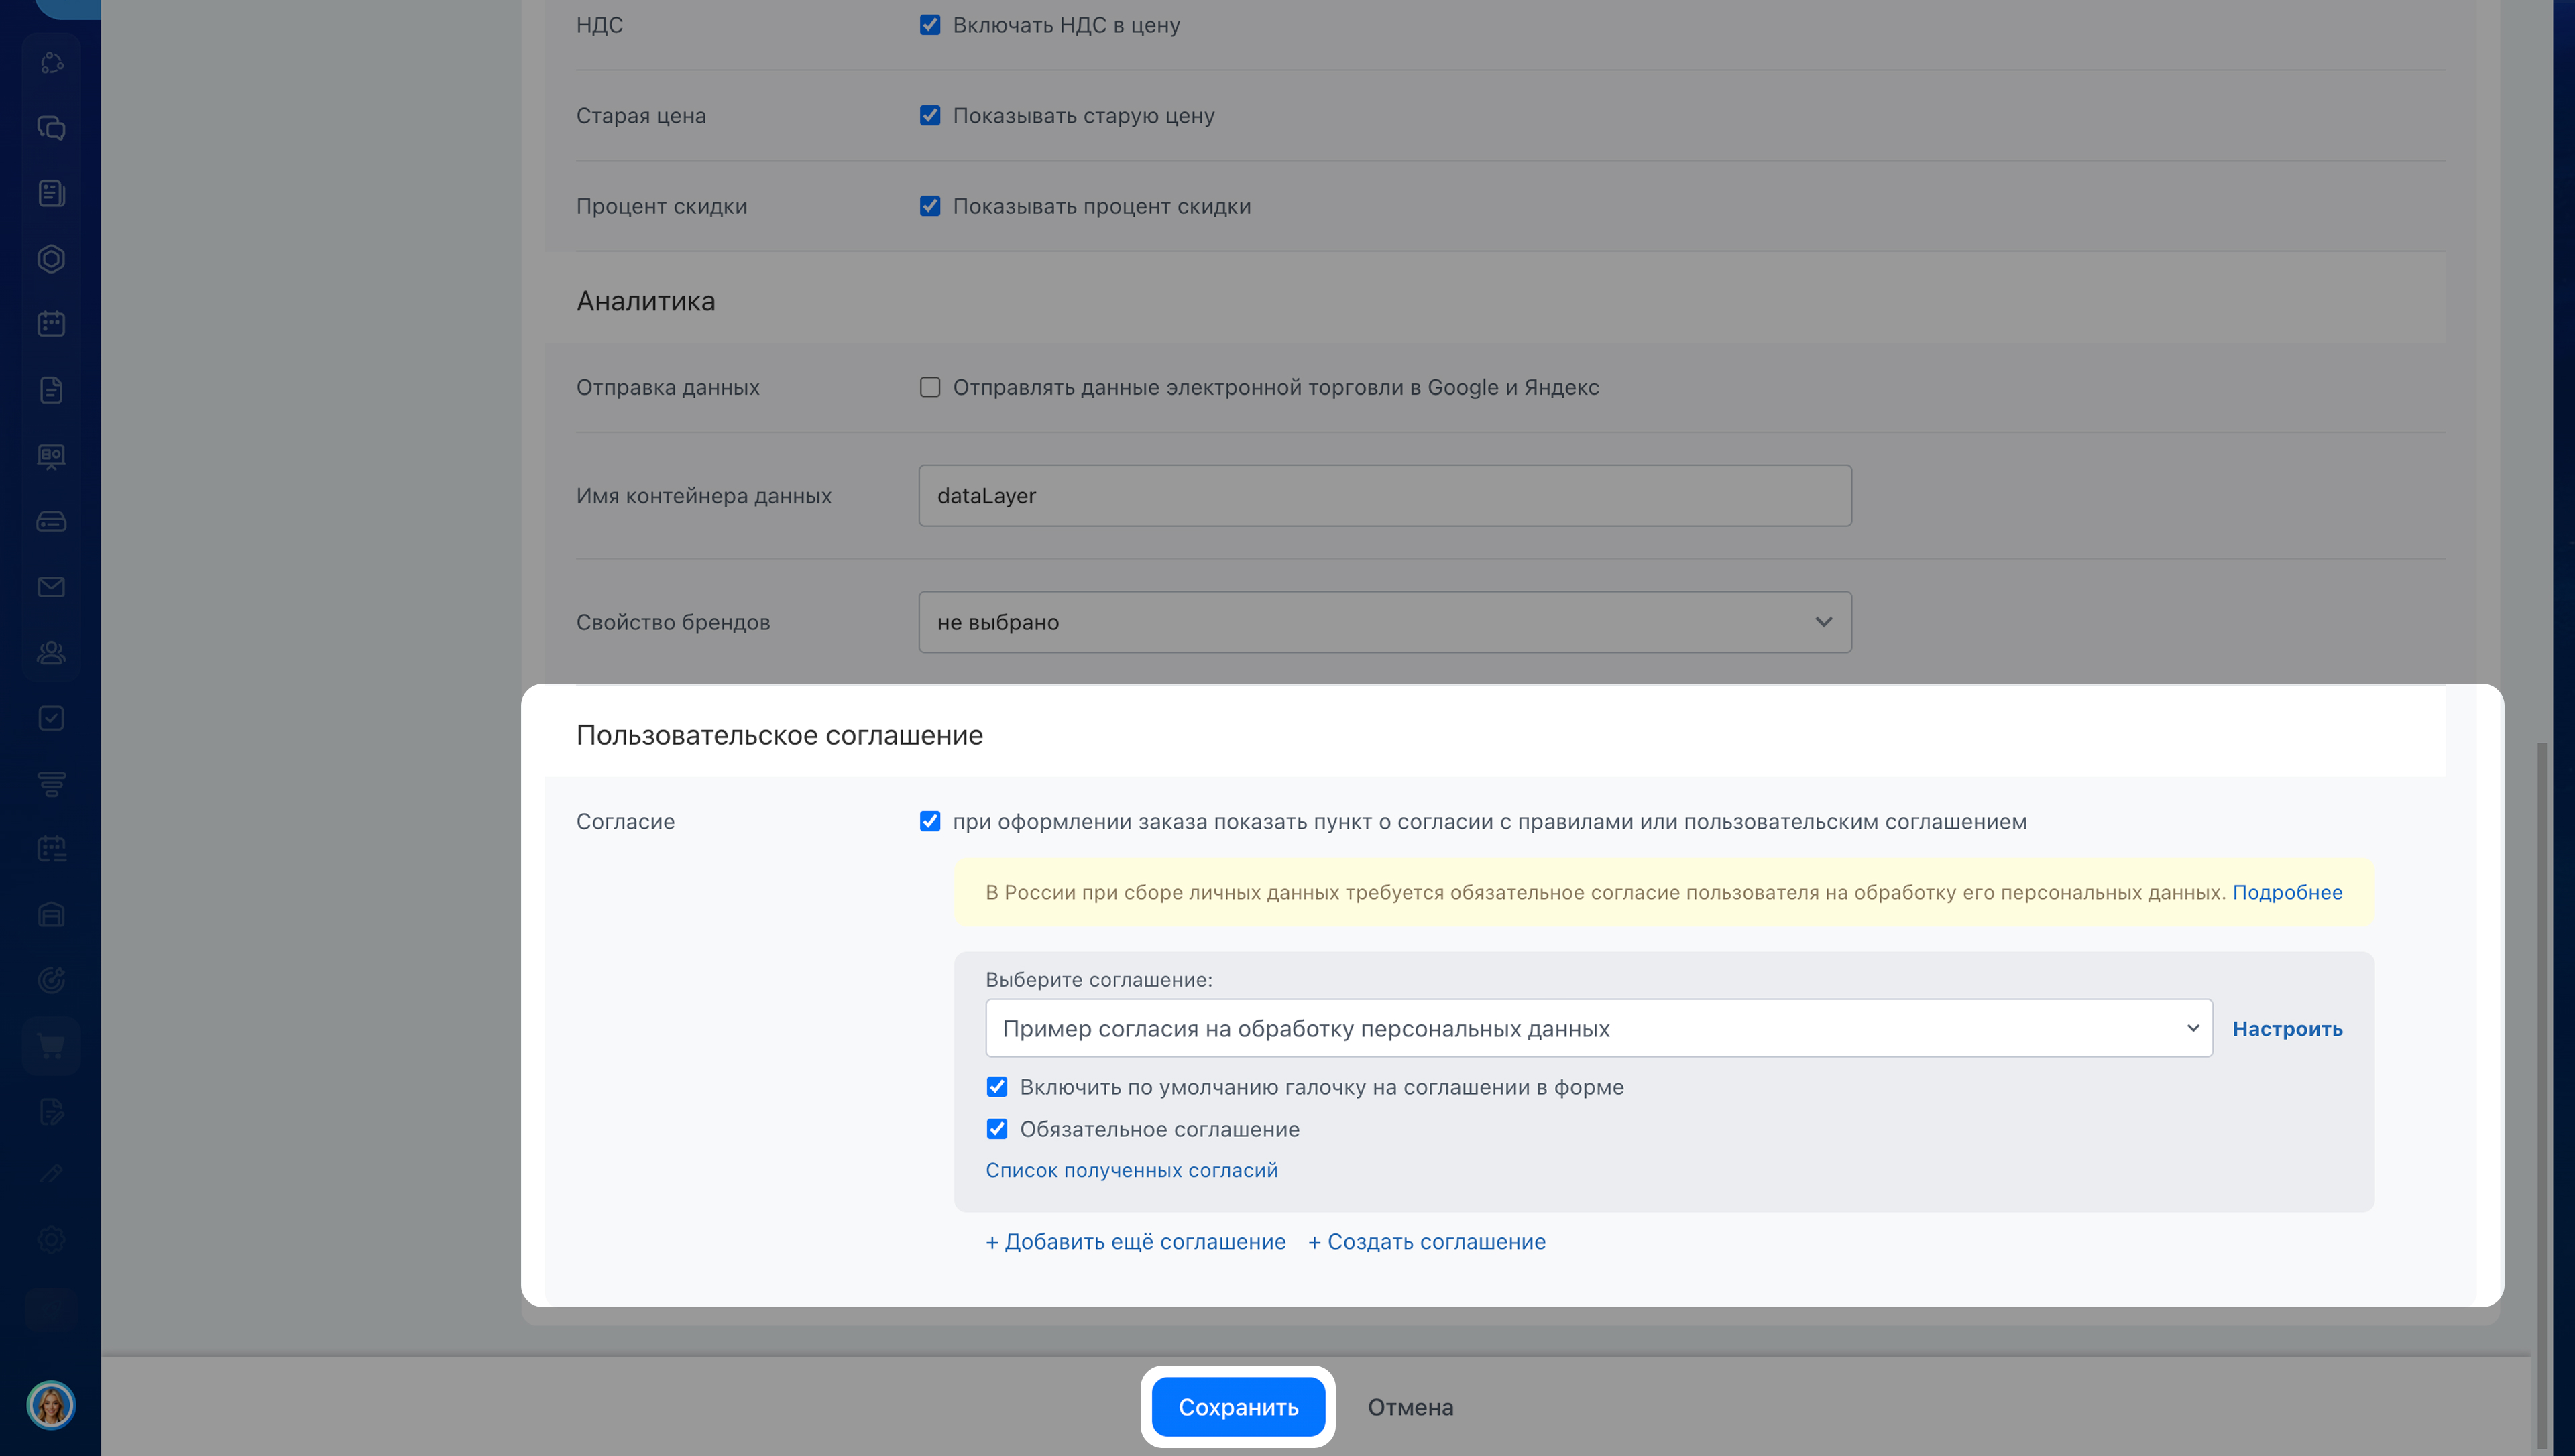
Task: Open the shopping cart sidebar icon
Action: pos(51,1046)
